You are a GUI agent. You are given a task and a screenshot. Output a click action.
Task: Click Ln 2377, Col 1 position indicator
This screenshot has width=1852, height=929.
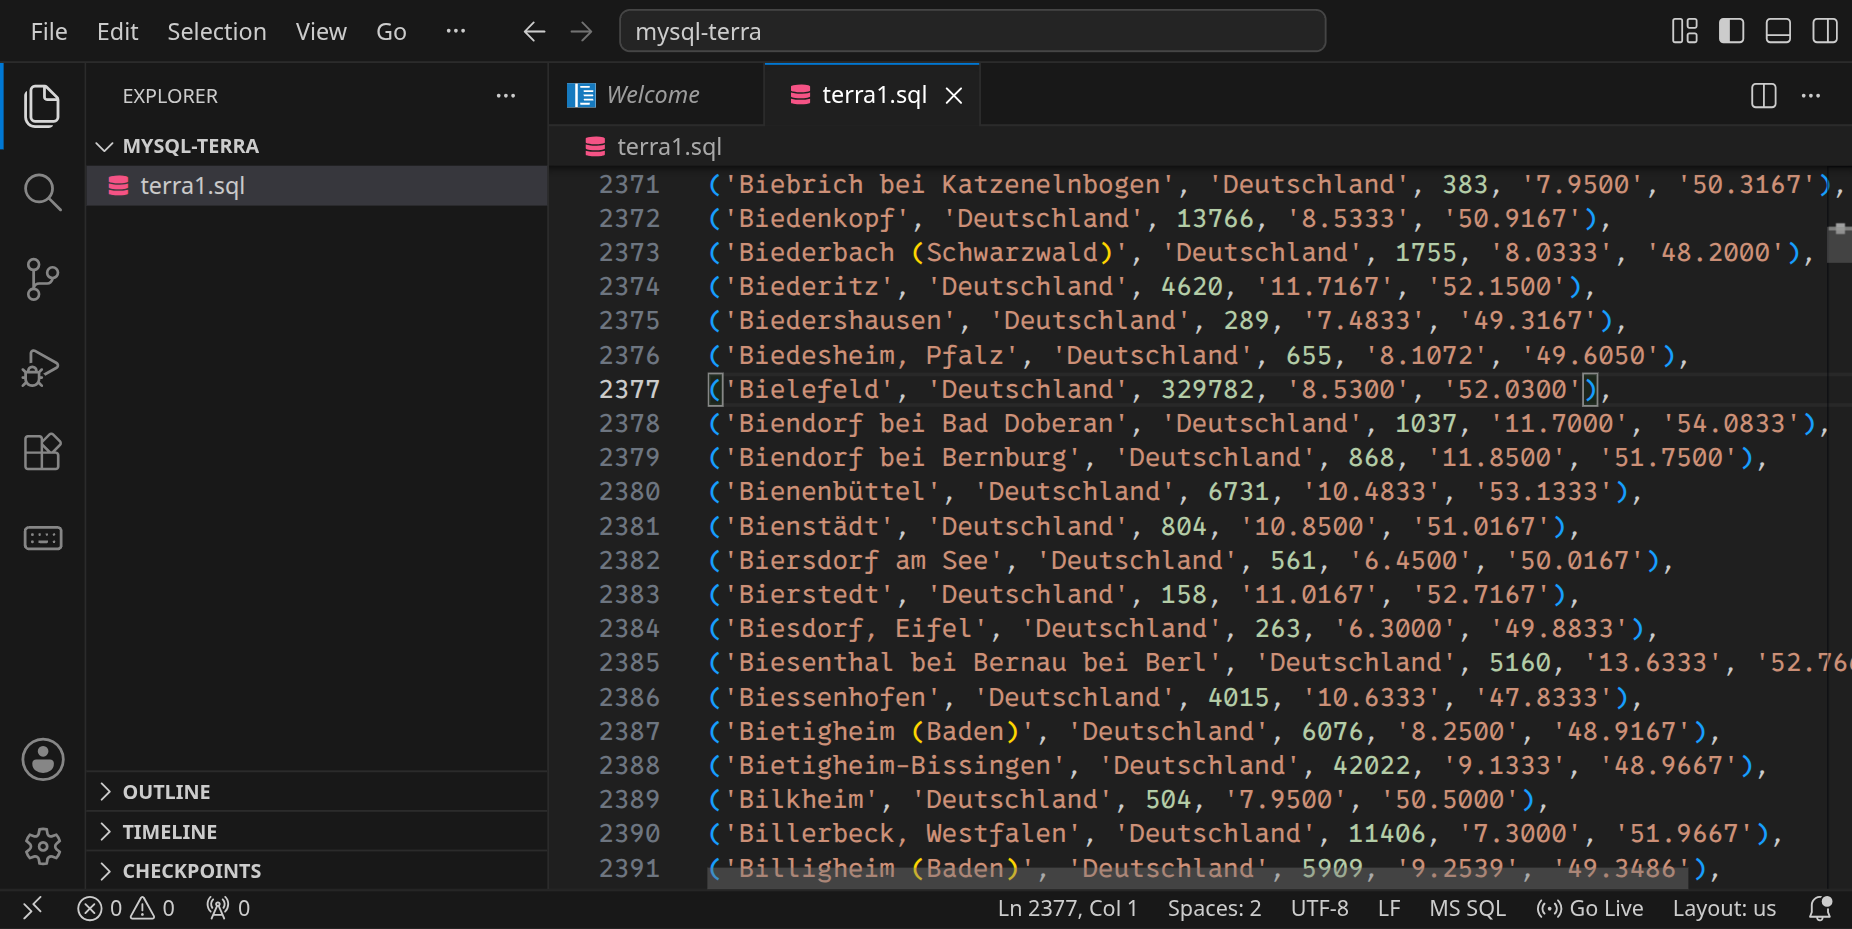[1067, 908]
